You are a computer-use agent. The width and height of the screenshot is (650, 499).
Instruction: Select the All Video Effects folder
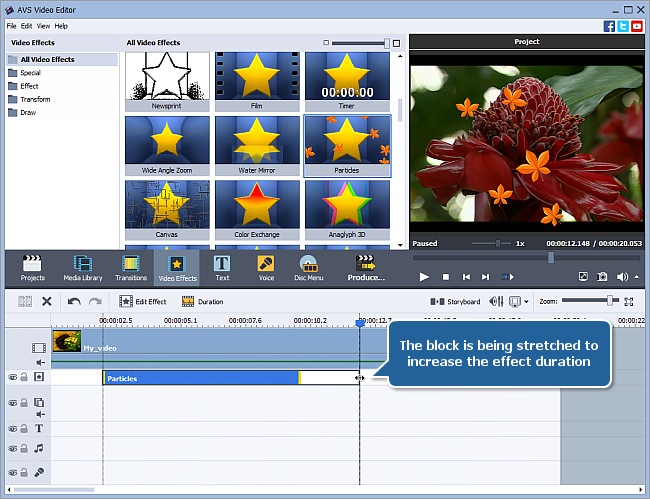coord(62,59)
